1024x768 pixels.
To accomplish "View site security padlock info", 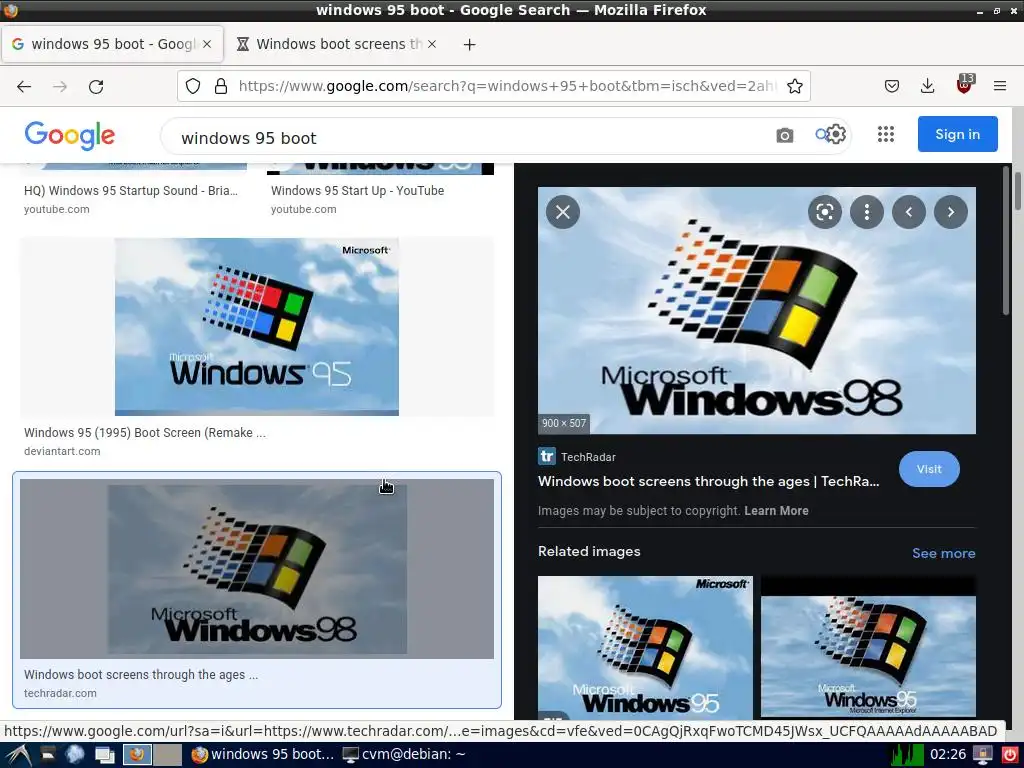I will pyautogui.click(x=221, y=86).
